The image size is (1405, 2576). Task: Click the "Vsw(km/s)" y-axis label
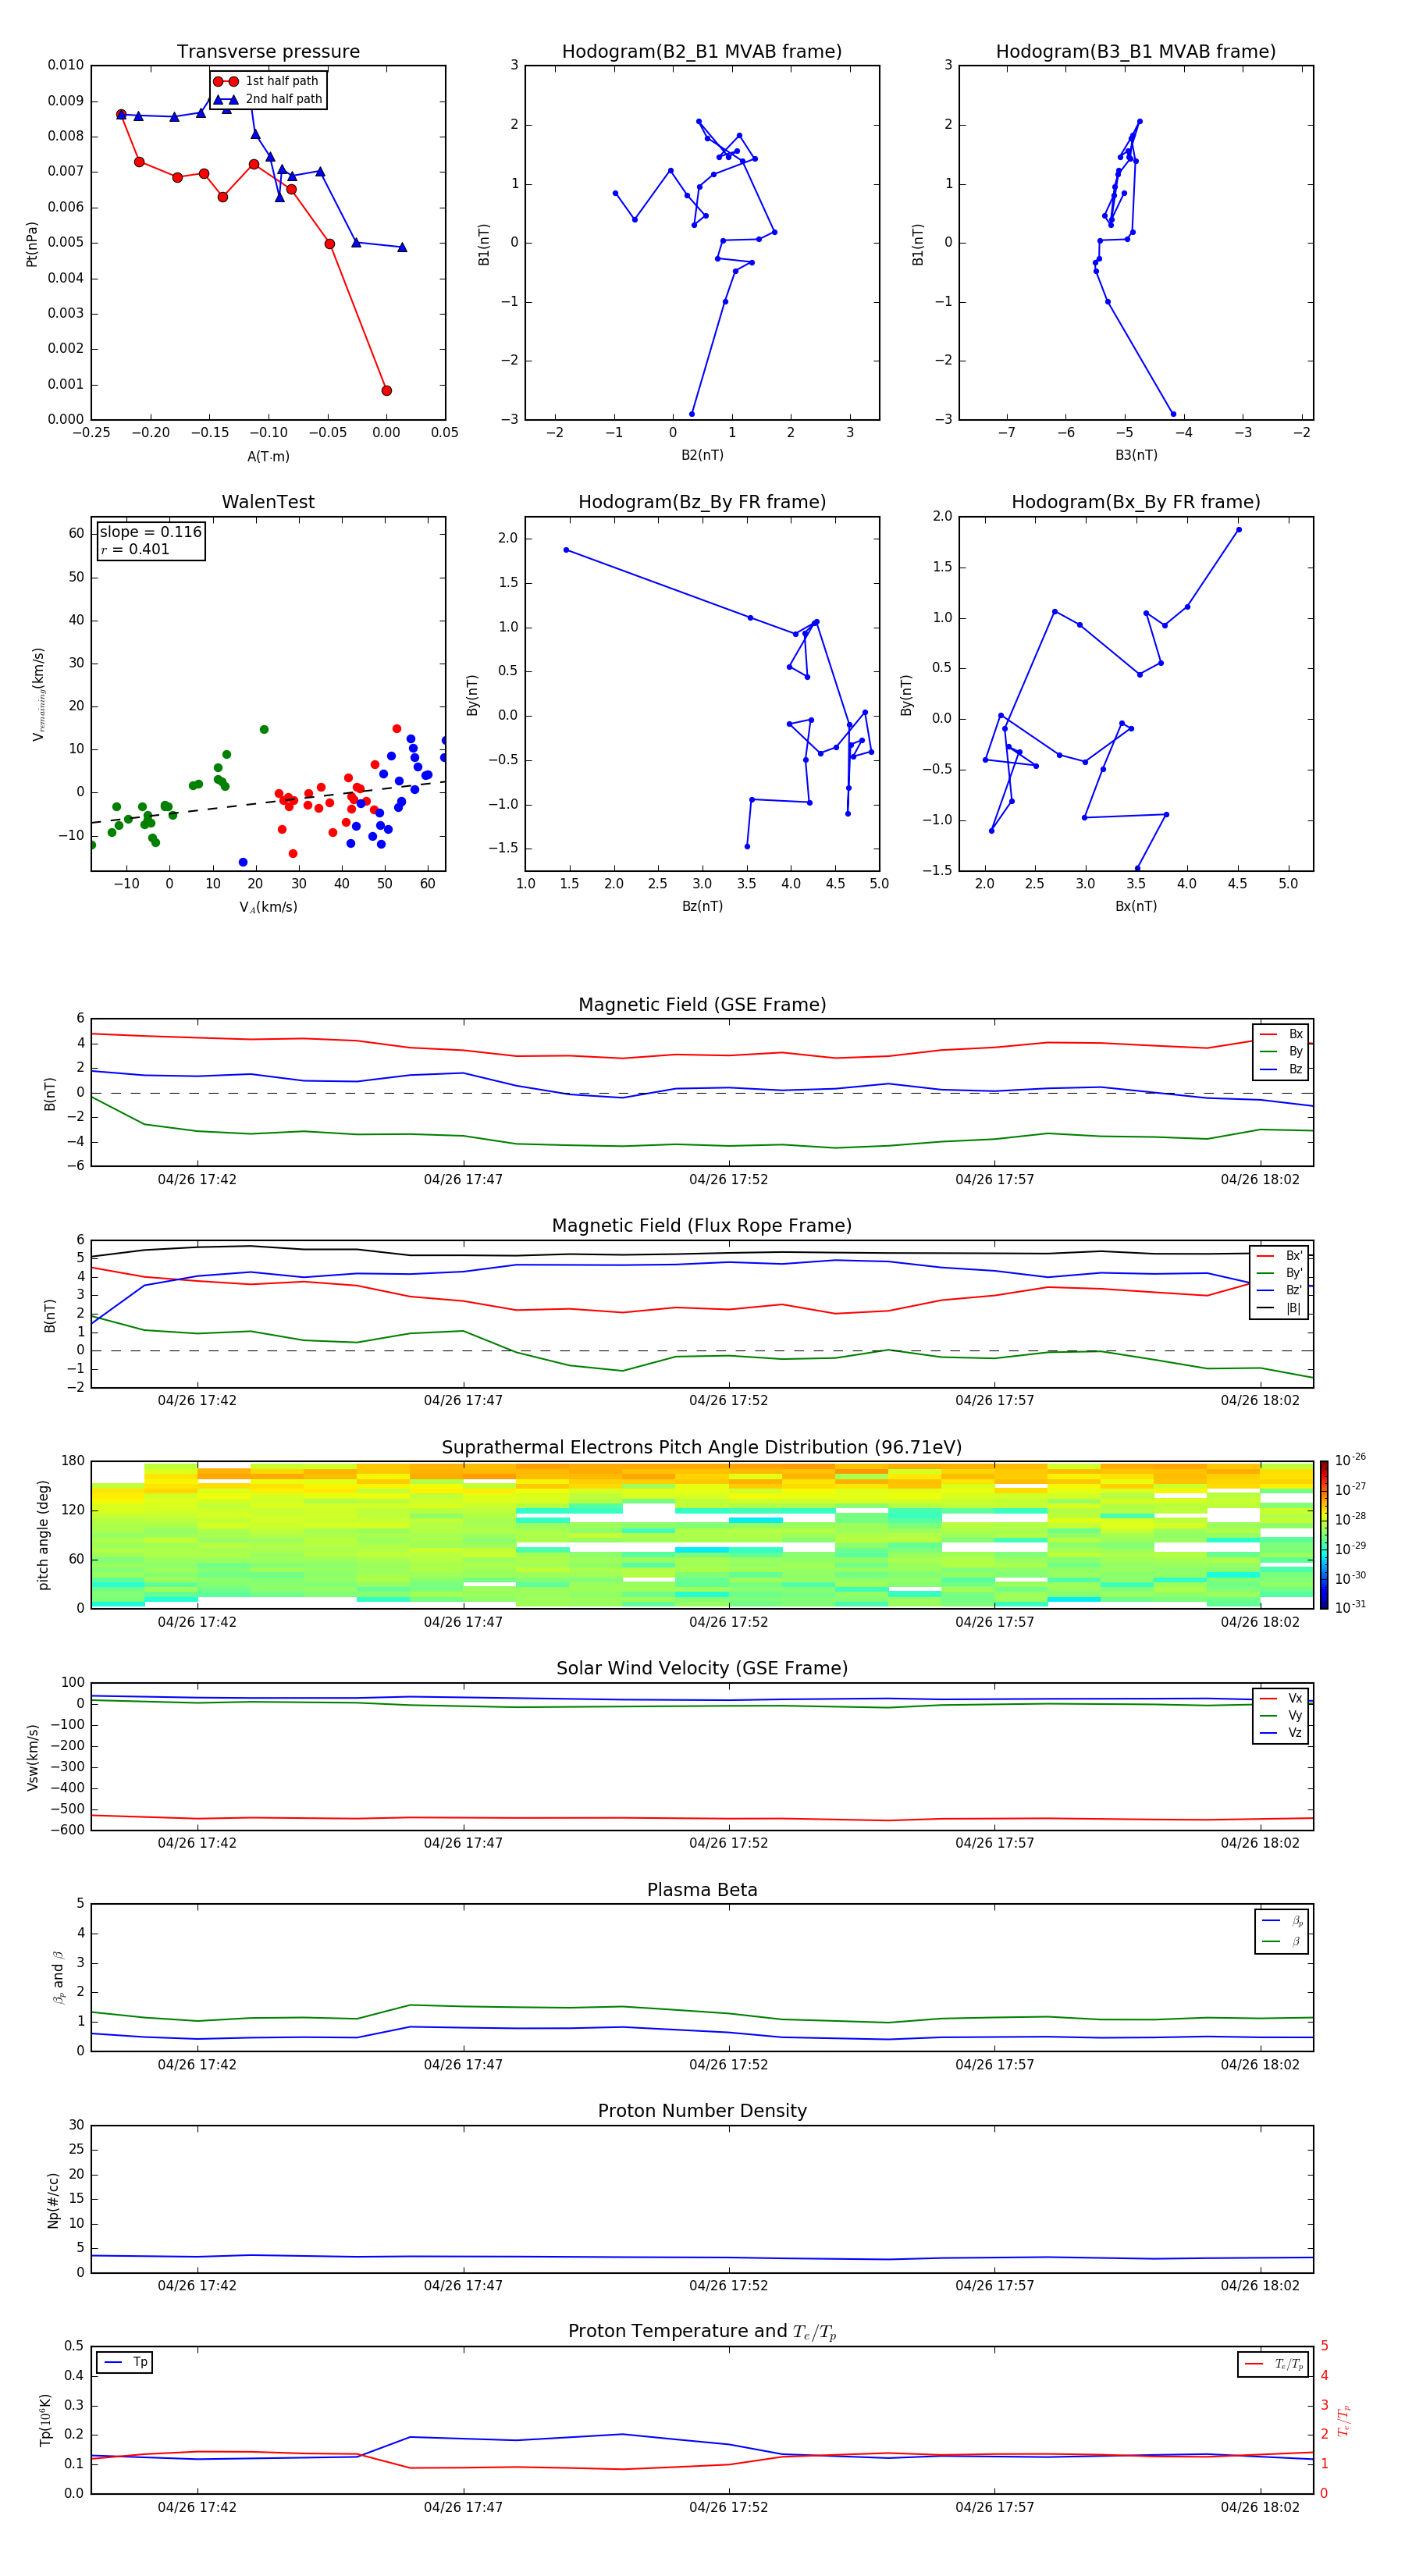click(x=31, y=1757)
